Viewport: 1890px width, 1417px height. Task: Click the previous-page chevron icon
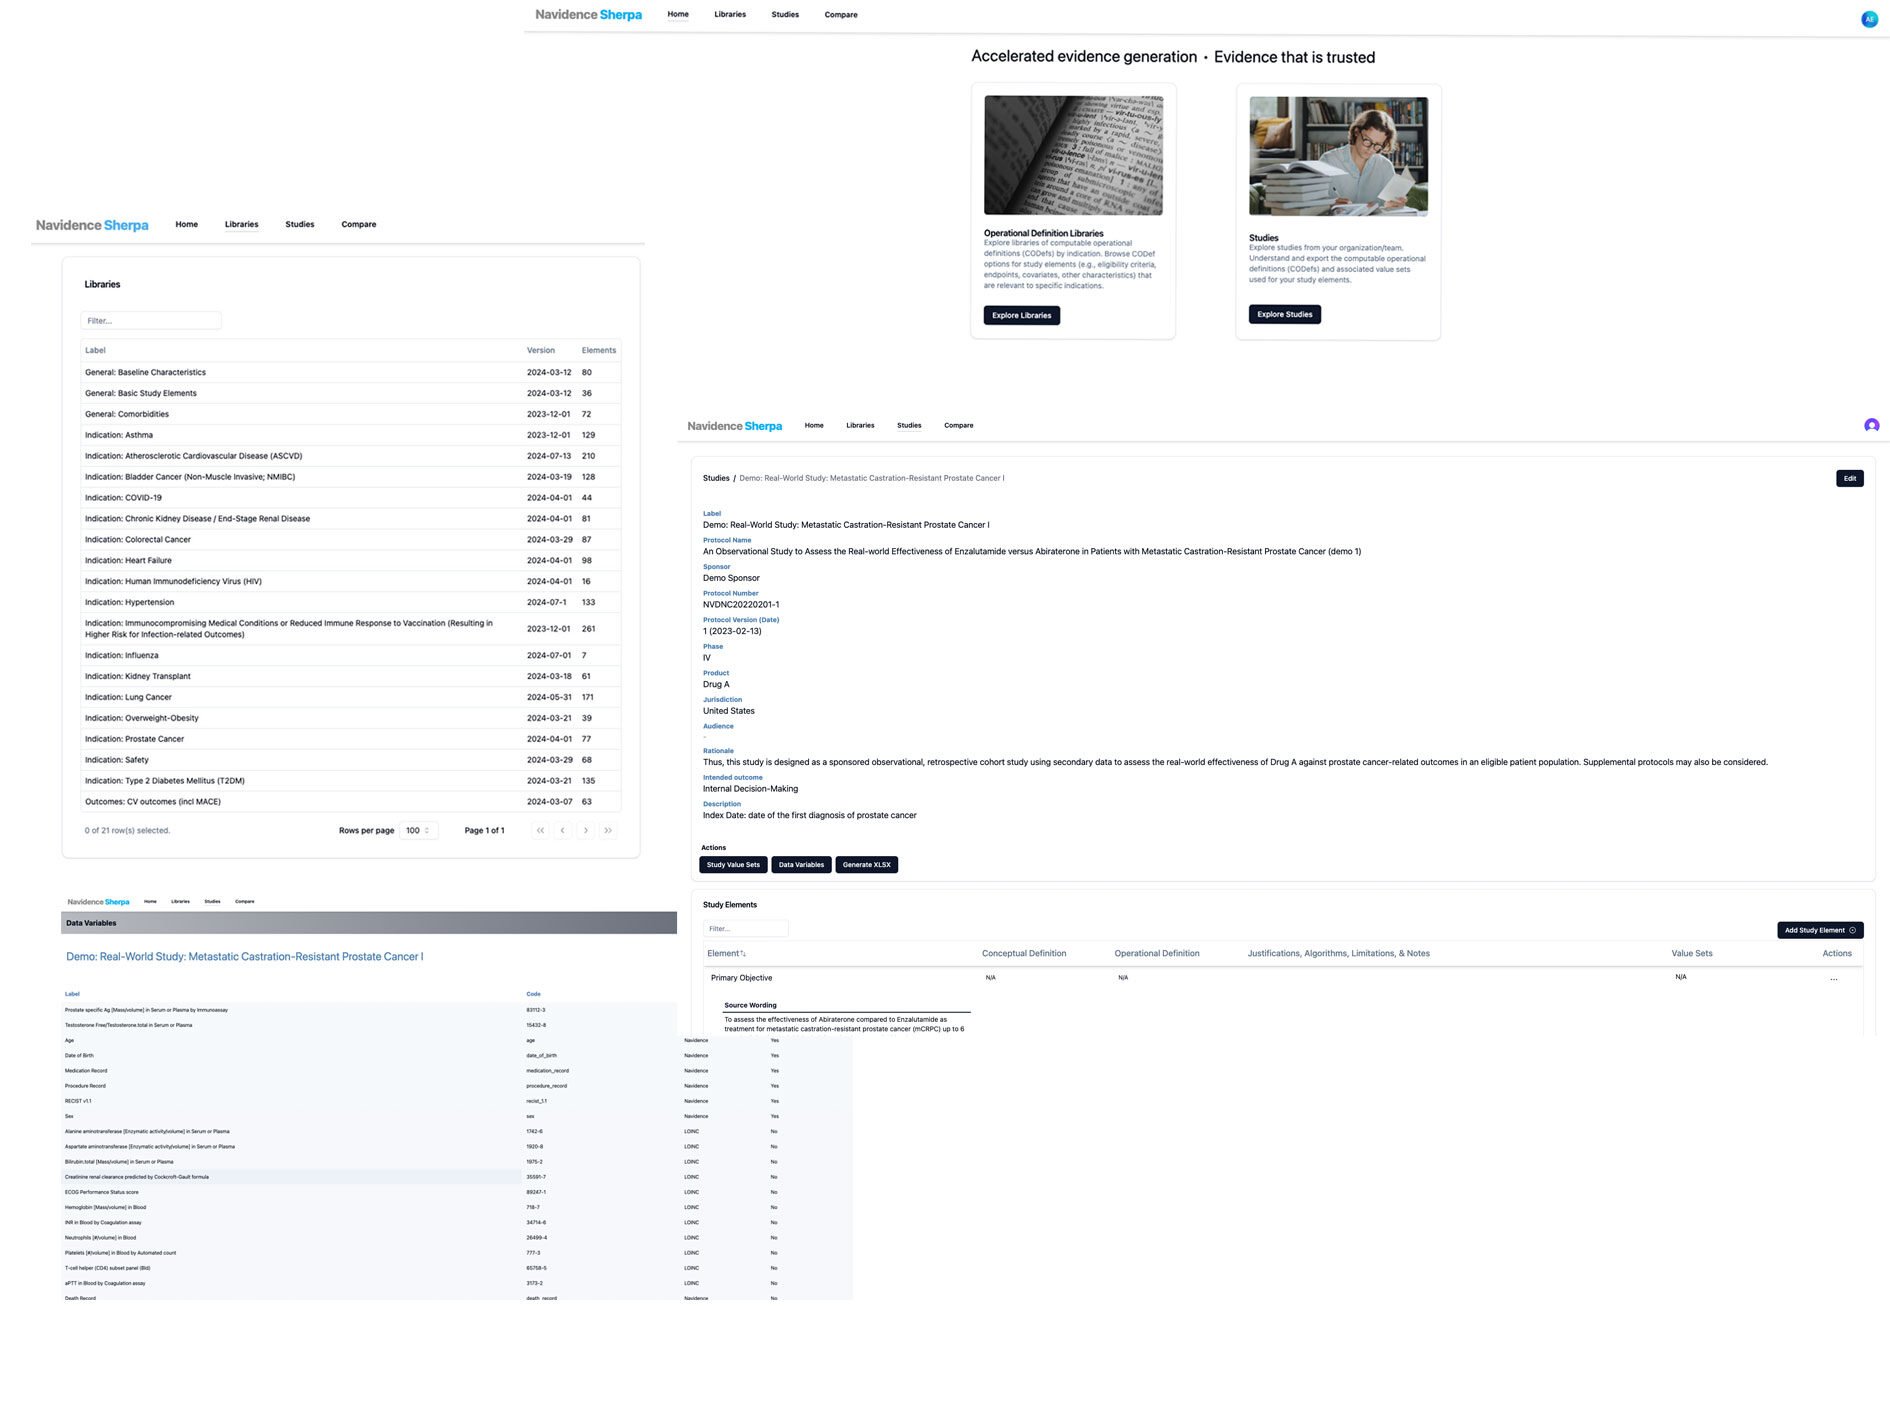coord(563,830)
